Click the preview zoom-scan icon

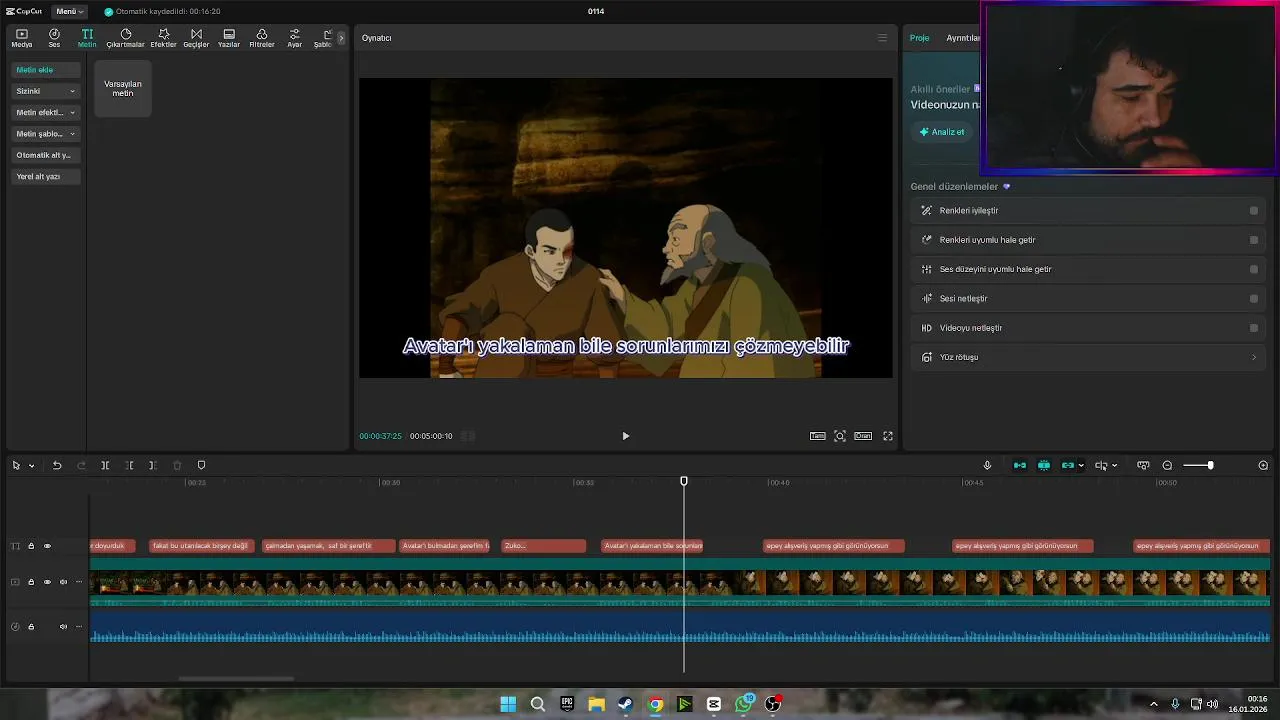[840, 436]
